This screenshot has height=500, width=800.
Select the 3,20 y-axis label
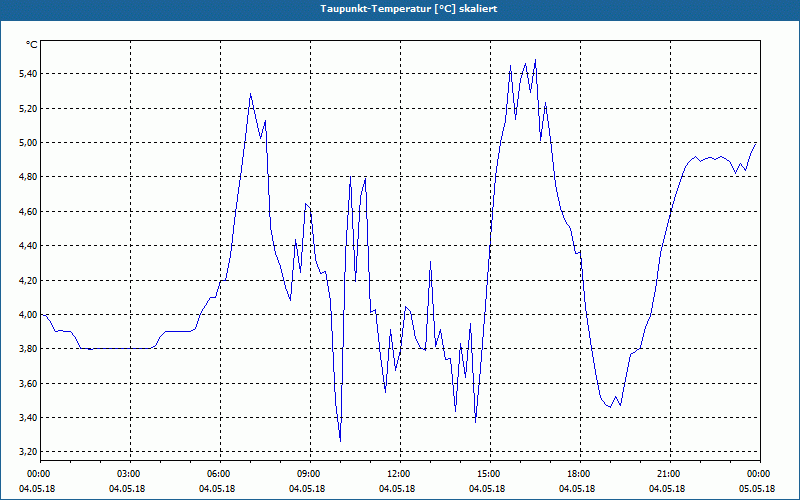[28, 452]
